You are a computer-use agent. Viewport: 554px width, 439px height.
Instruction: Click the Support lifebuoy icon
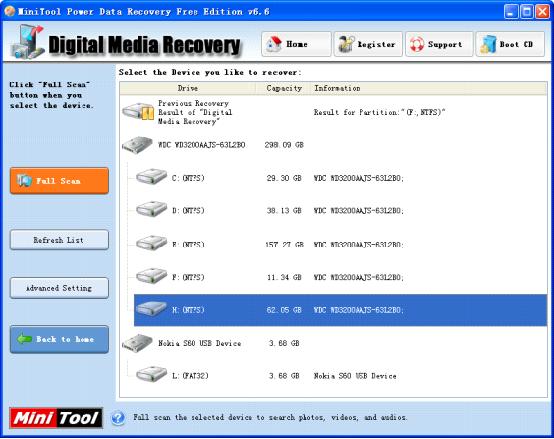point(417,45)
